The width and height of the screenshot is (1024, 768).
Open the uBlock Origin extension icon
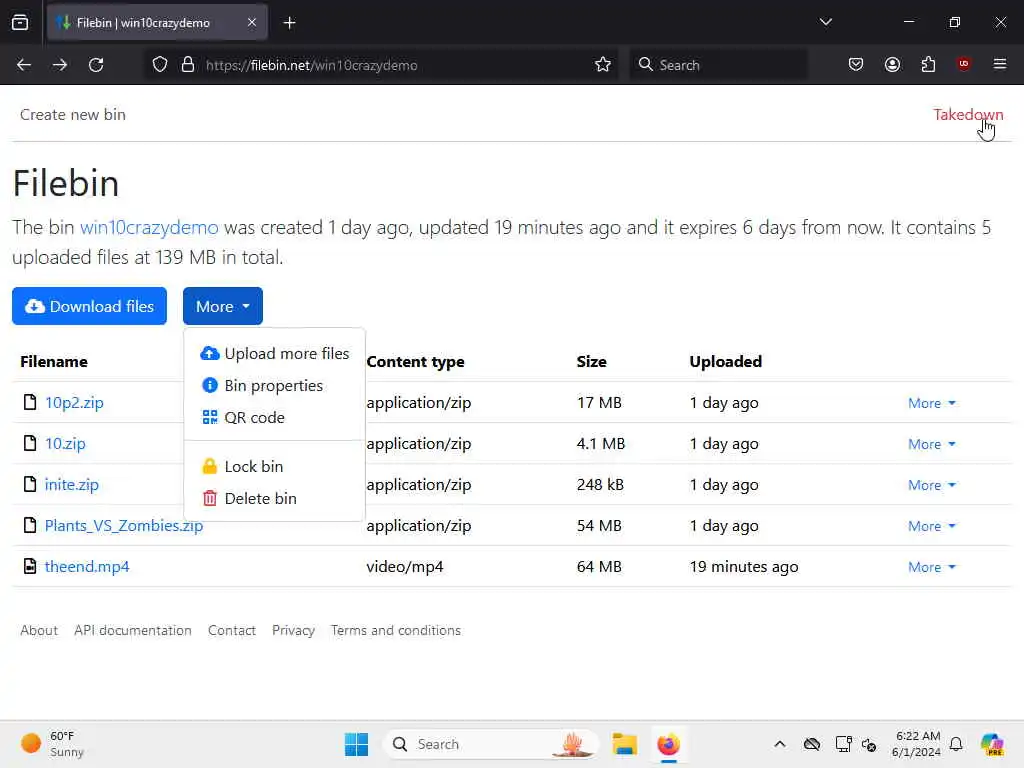point(963,63)
